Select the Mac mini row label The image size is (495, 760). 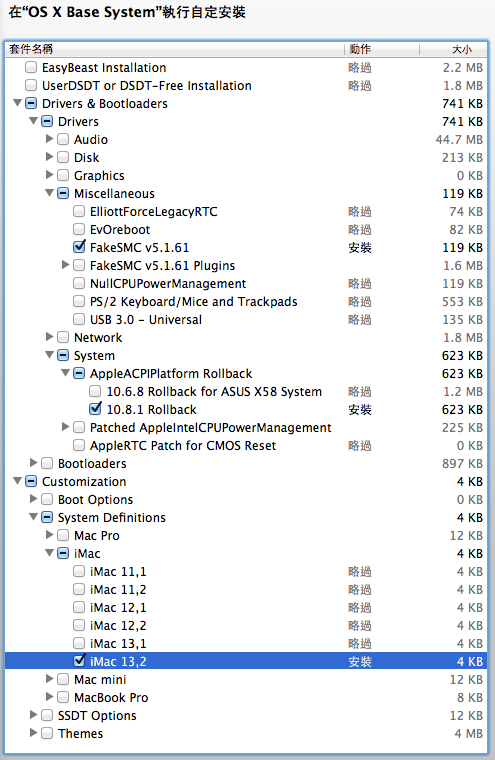click(100, 680)
